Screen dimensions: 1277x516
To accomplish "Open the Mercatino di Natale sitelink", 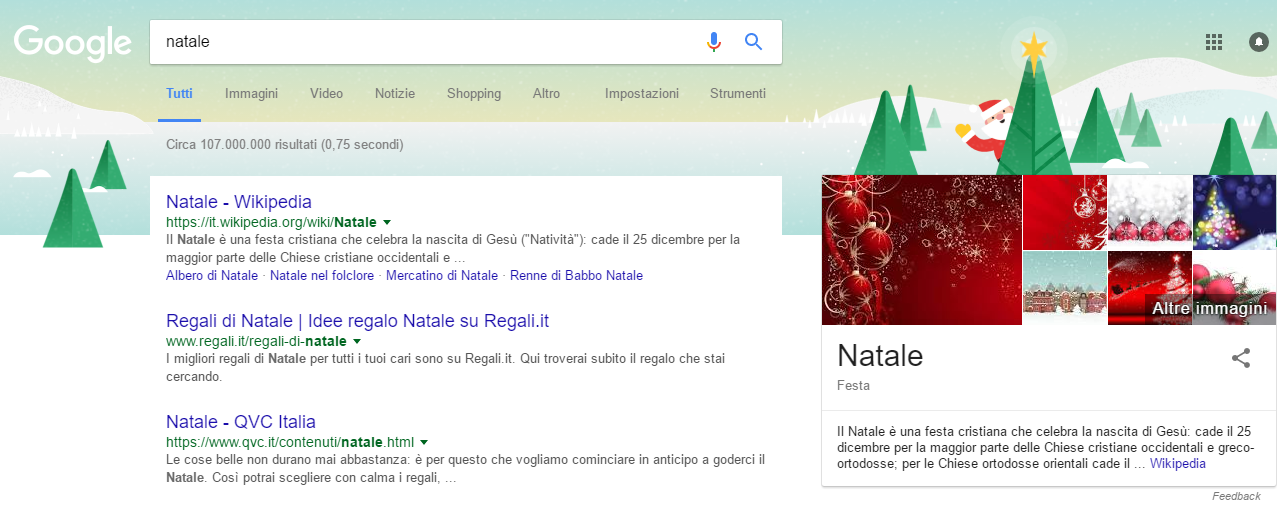I will pyautogui.click(x=442, y=276).
